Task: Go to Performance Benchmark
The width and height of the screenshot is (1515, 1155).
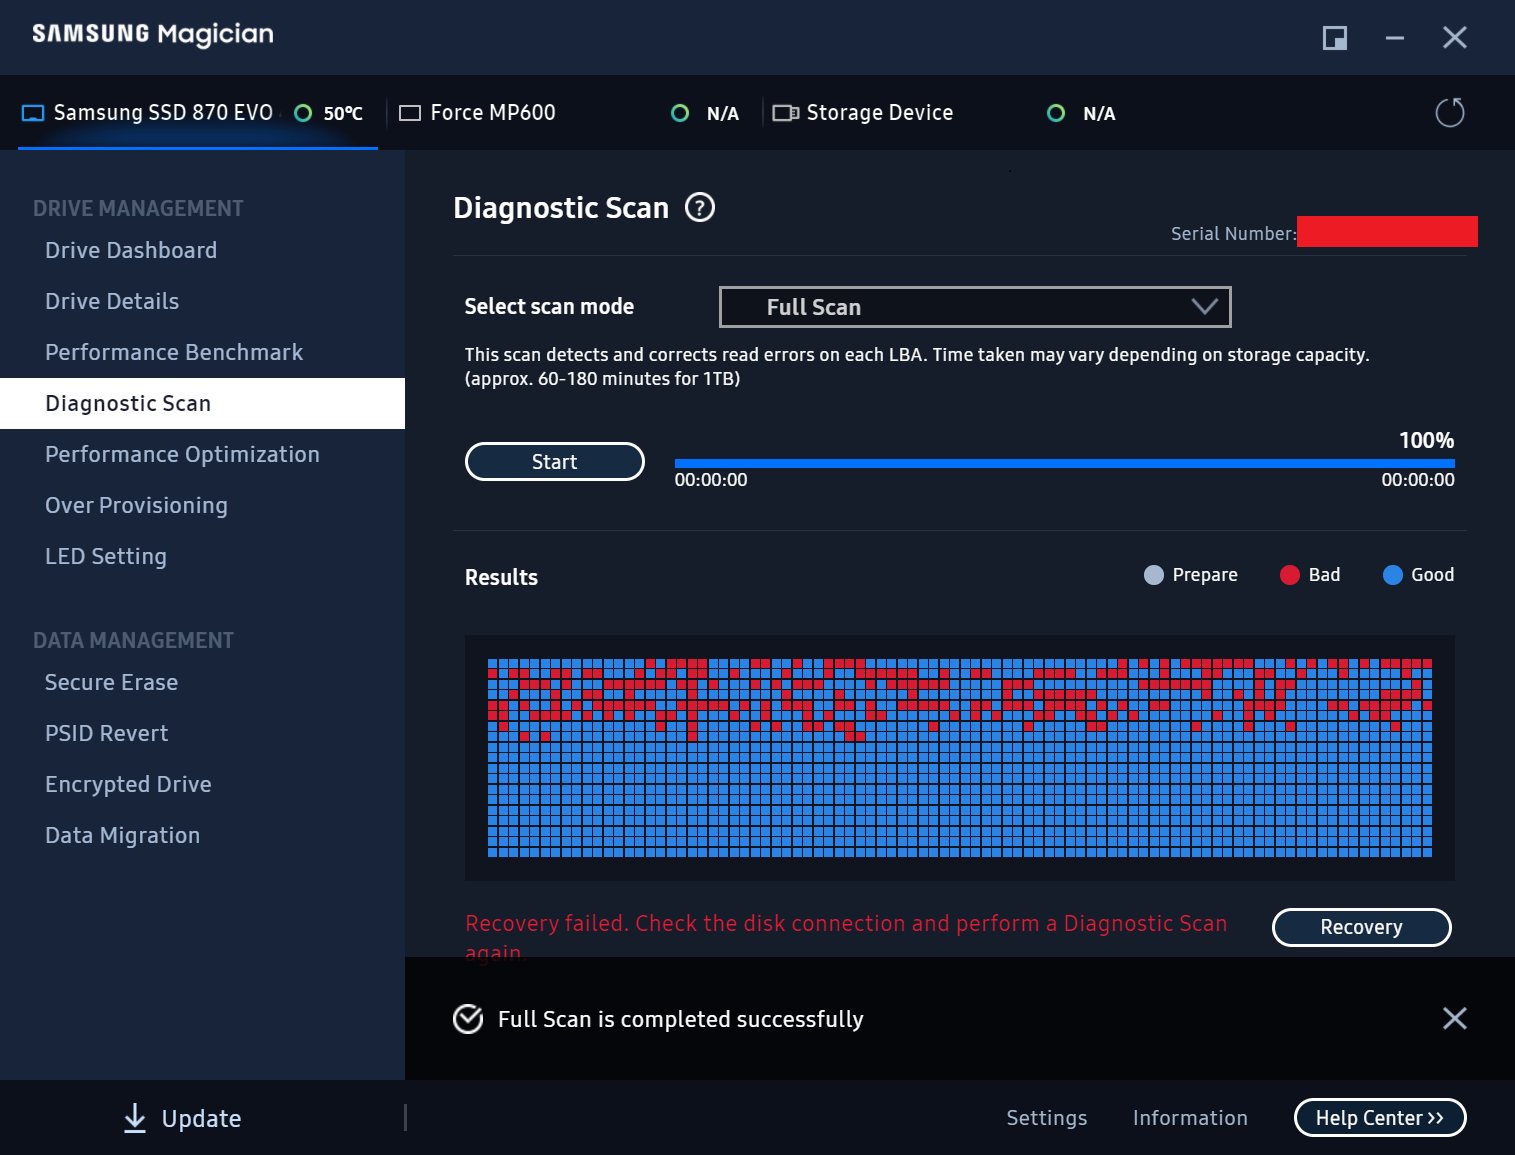Action: (x=174, y=352)
